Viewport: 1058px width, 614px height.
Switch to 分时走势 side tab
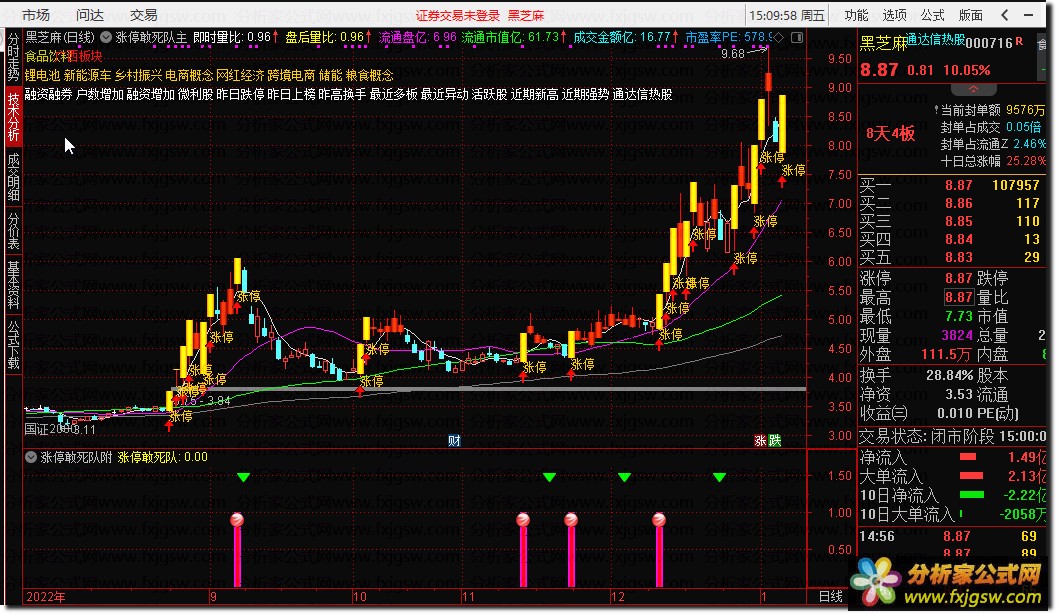click(x=13, y=58)
